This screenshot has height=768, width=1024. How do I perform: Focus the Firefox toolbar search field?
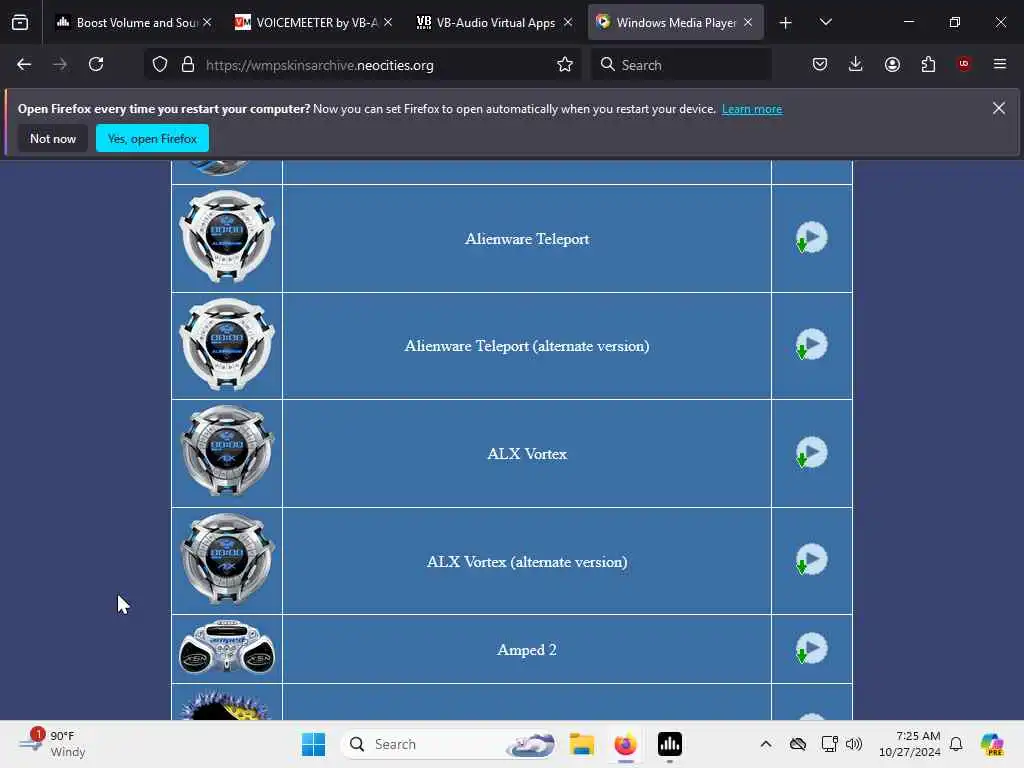pos(681,65)
